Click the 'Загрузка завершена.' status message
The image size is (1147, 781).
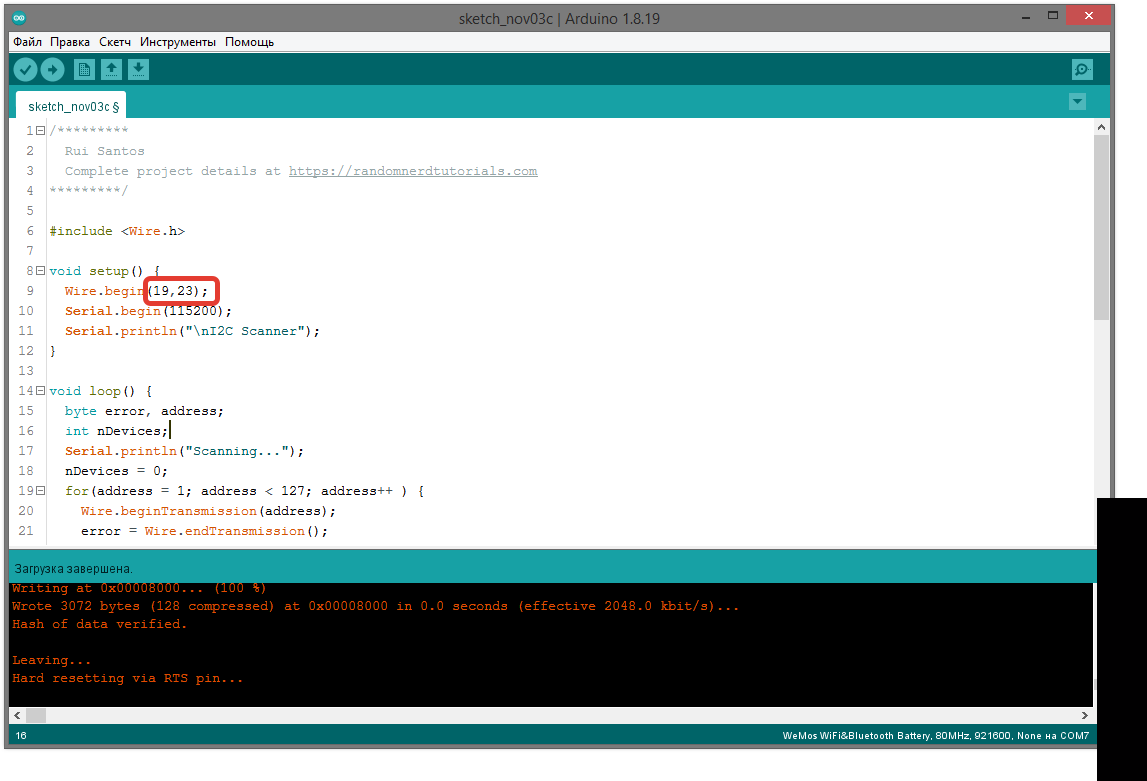(x=74, y=568)
